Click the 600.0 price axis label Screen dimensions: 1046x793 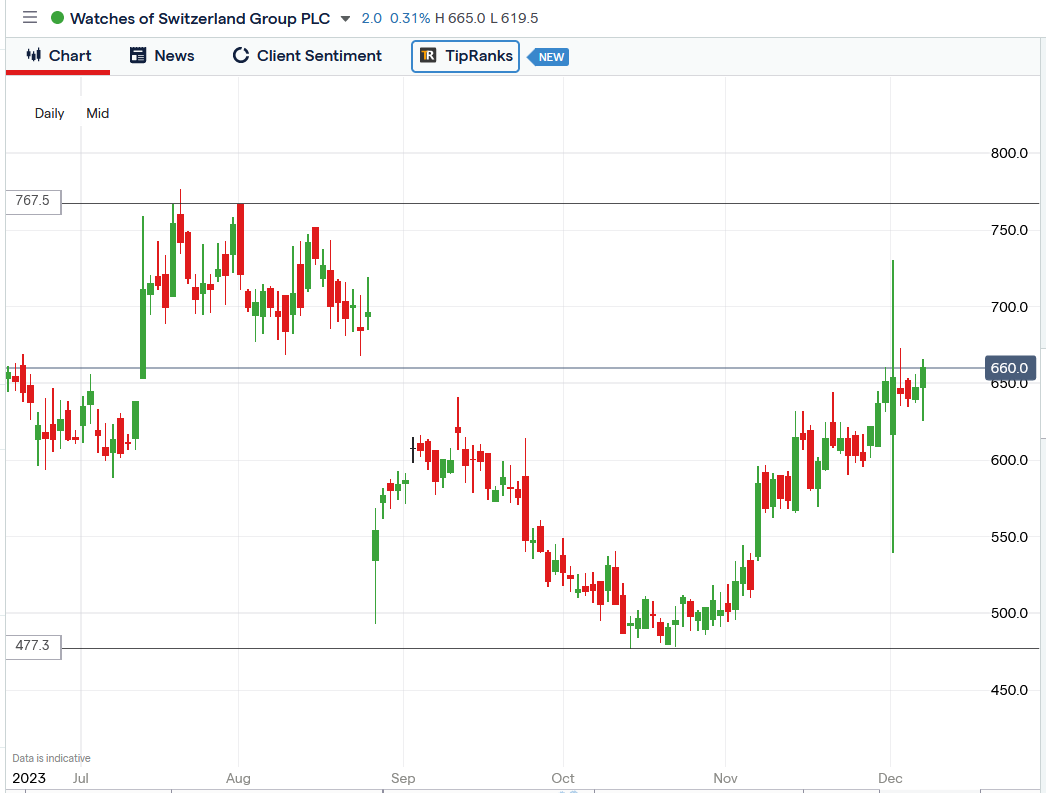[1009, 460]
